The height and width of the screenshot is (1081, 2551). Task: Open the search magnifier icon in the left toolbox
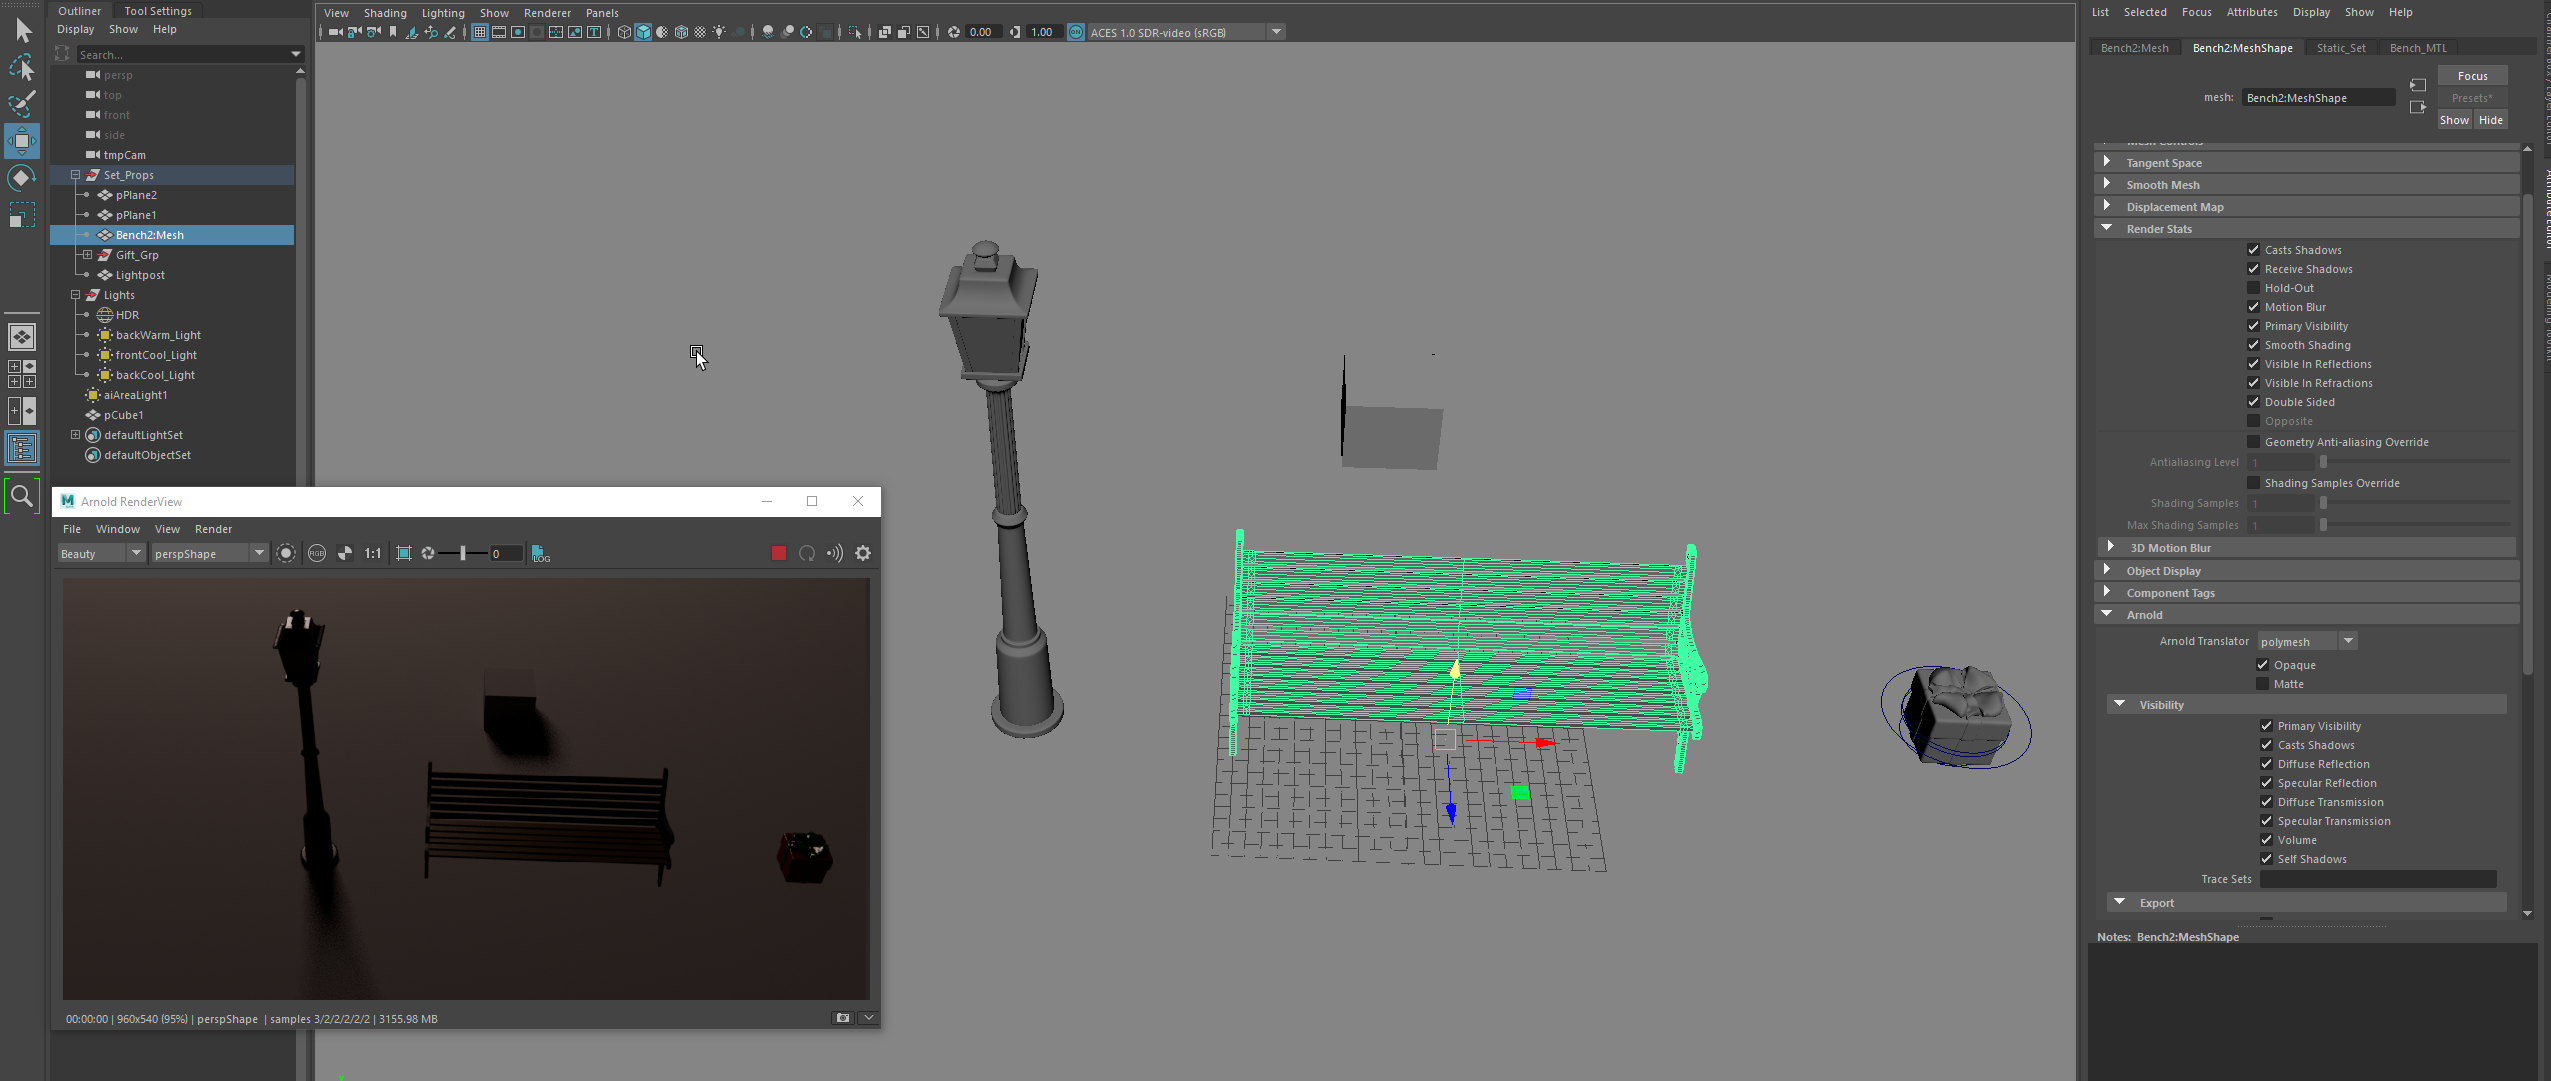click(x=22, y=496)
